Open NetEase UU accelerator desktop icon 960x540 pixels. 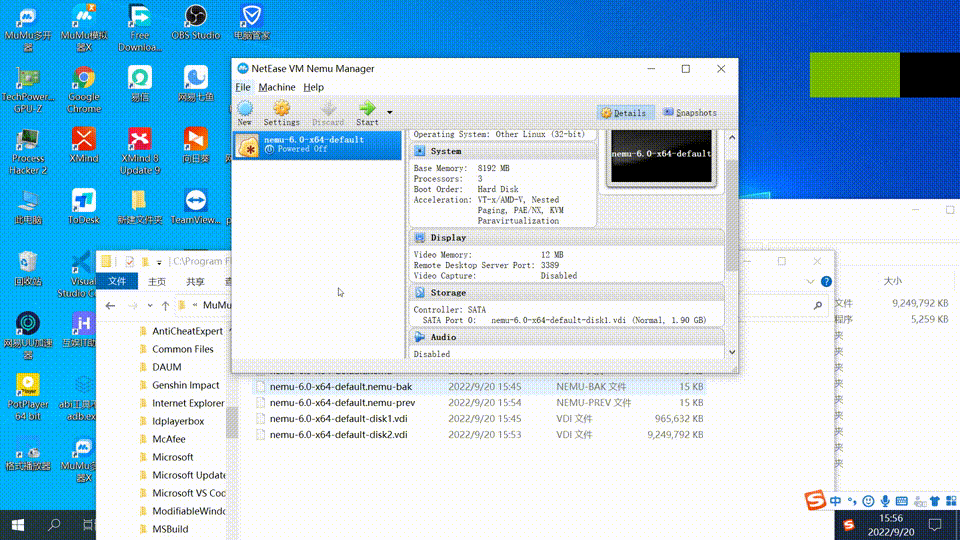tap(28, 336)
